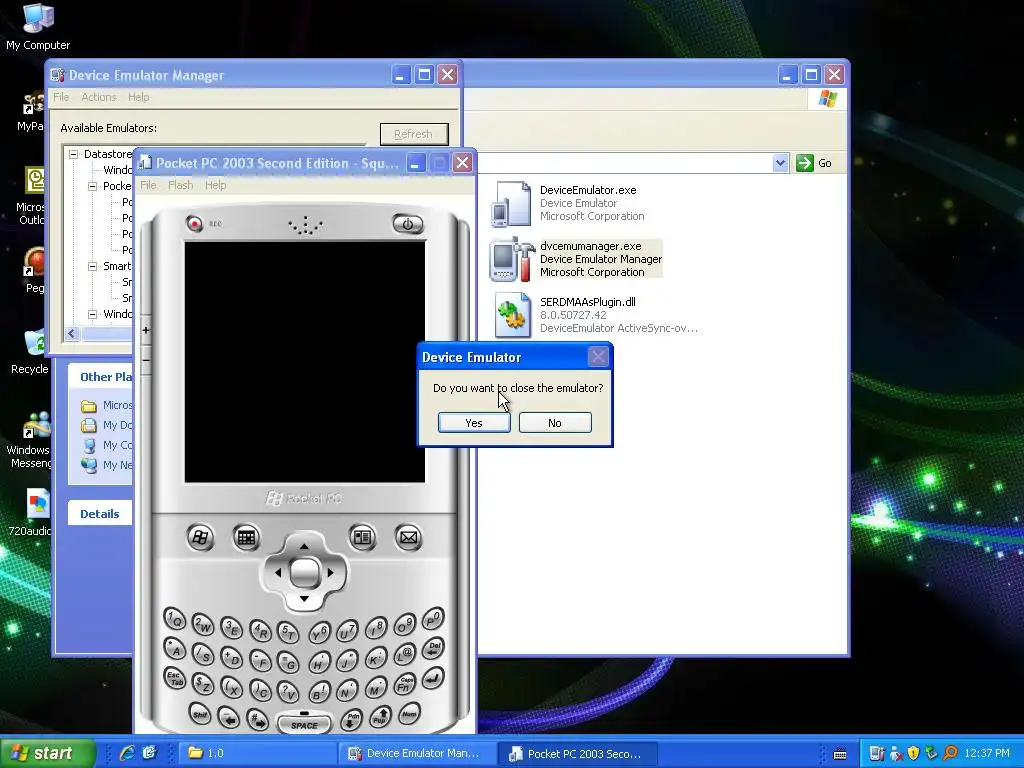Tap the Q key on emulator keyboard
The image size is (1024, 768).
tap(174, 618)
